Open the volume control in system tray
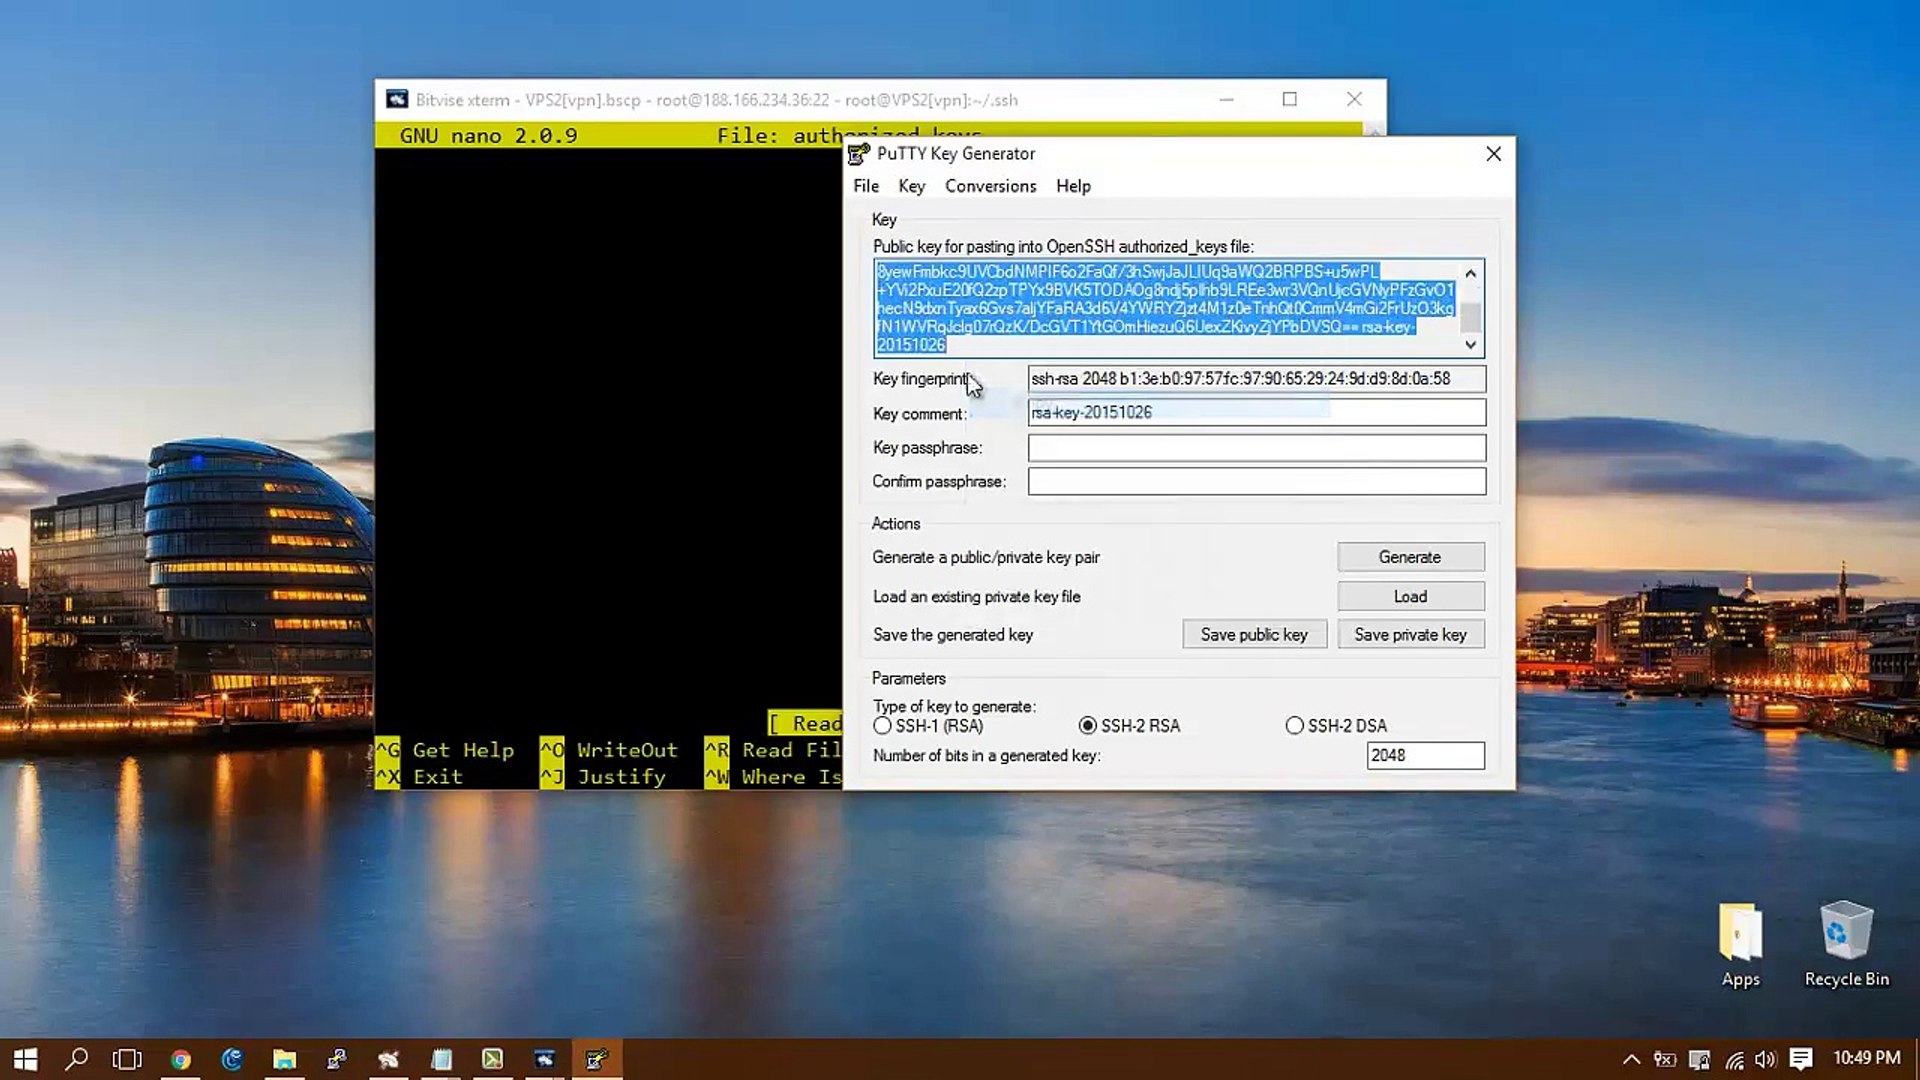1920x1080 pixels. click(x=1765, y=1058)
